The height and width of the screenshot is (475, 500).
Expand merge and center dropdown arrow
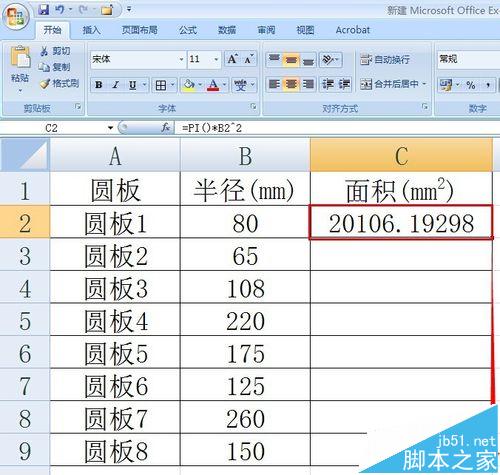[425, 84]
